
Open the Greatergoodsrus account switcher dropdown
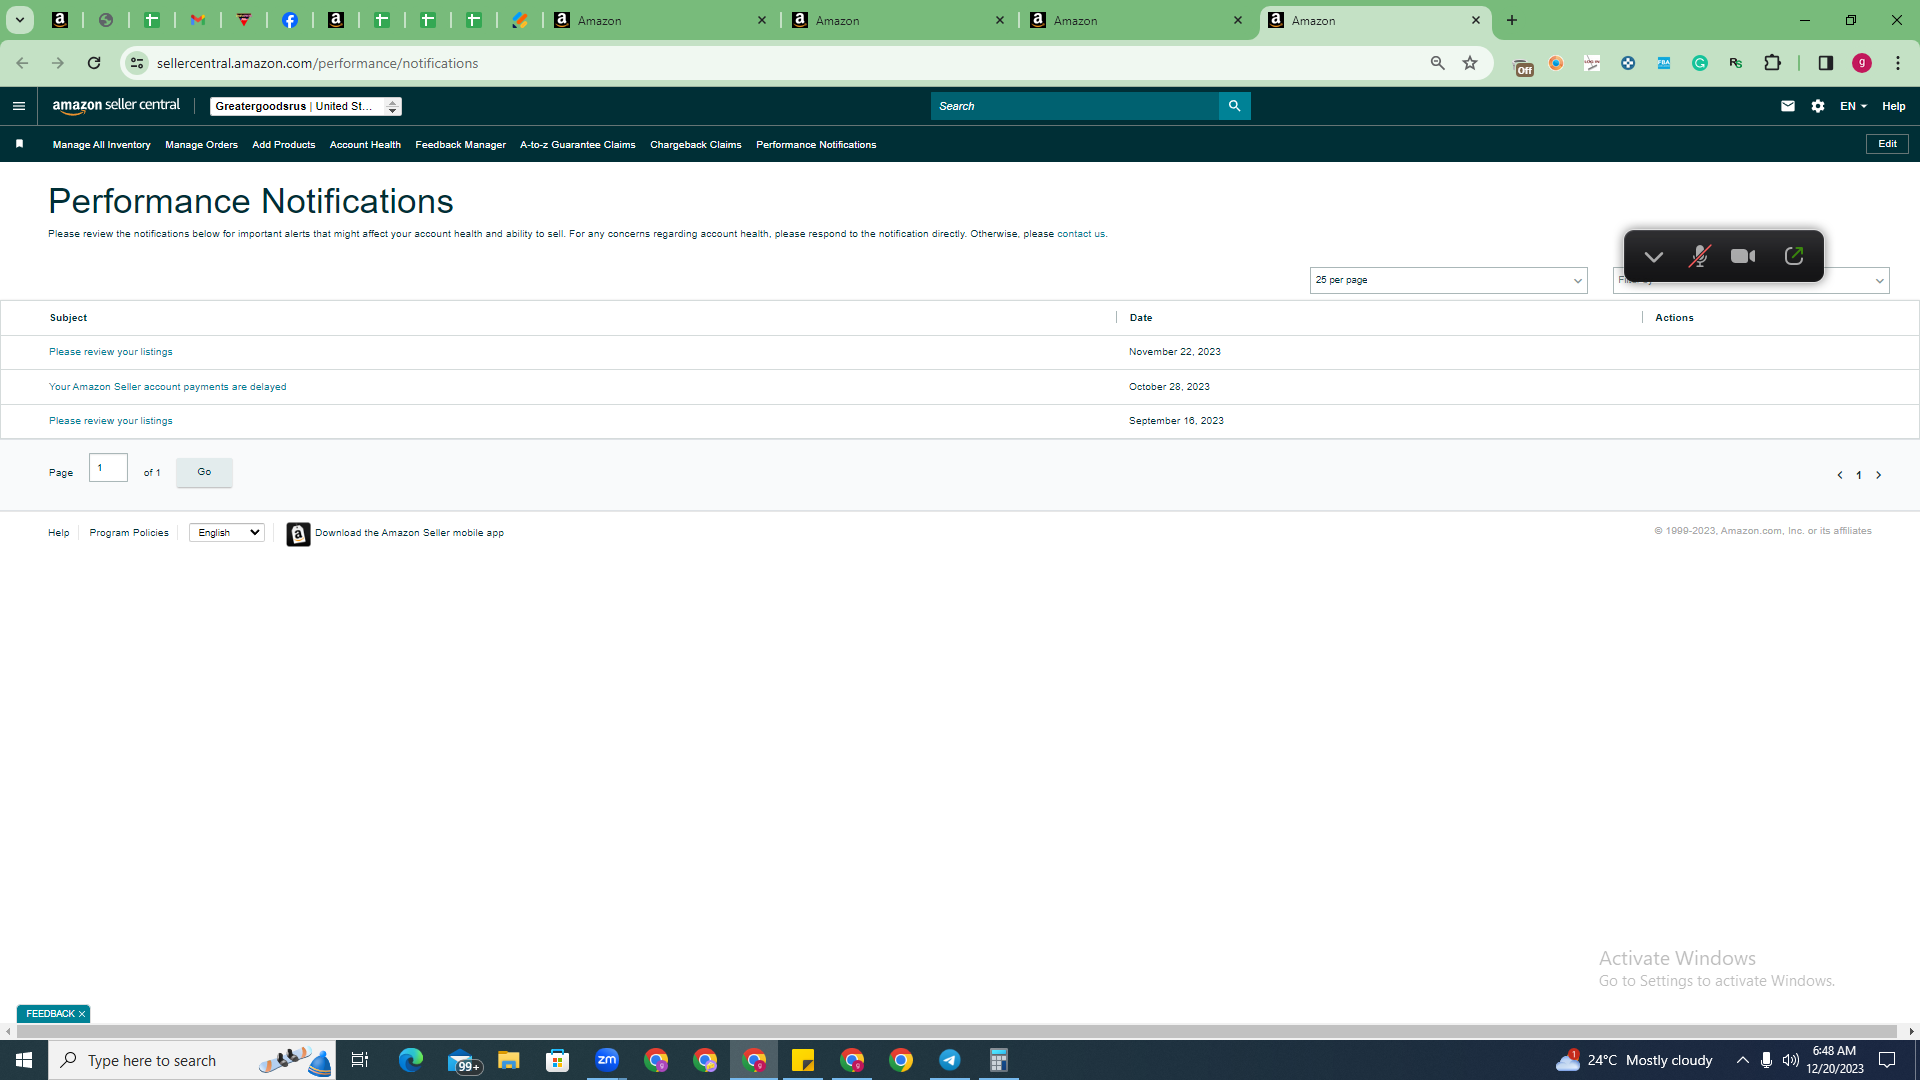tap(306, 106)
